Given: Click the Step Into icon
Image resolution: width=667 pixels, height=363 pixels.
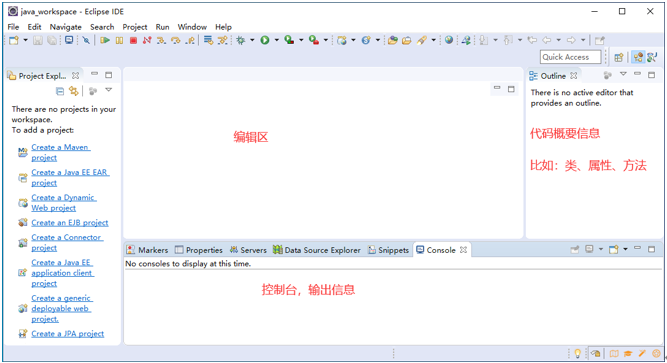Looking at the screenshot, I should [161, 40].
